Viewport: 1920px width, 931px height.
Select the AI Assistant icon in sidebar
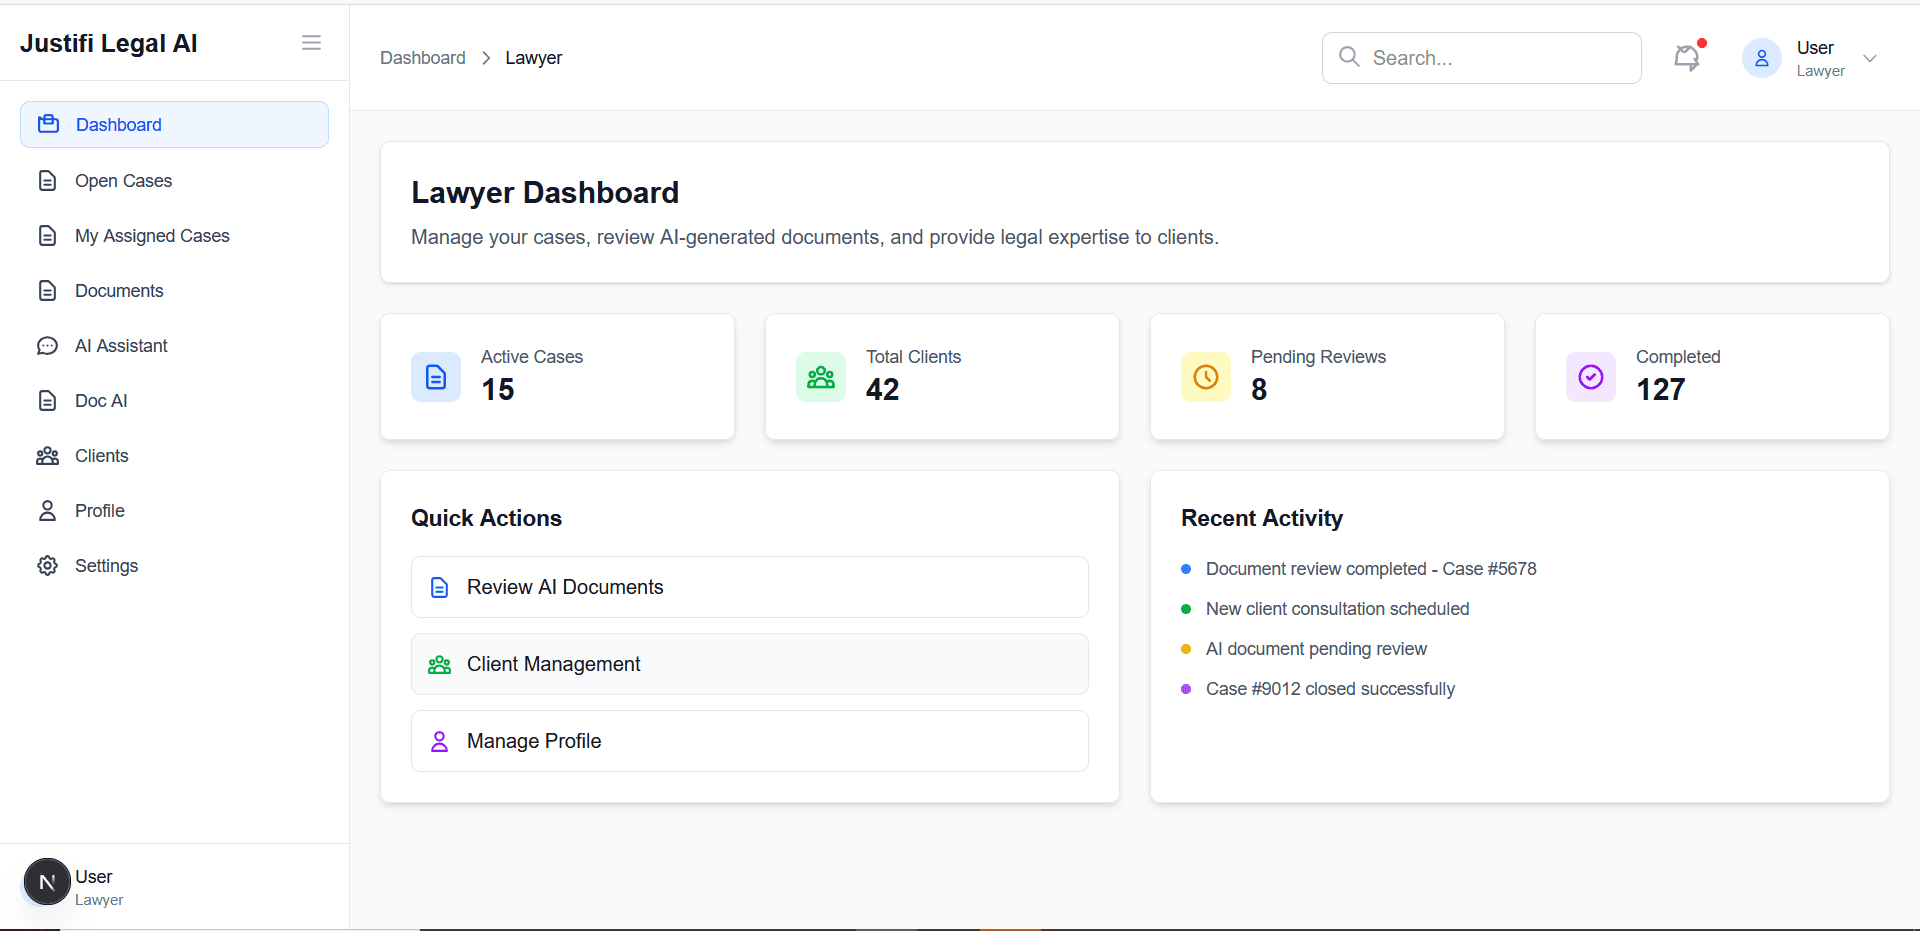tap(48, 345)
